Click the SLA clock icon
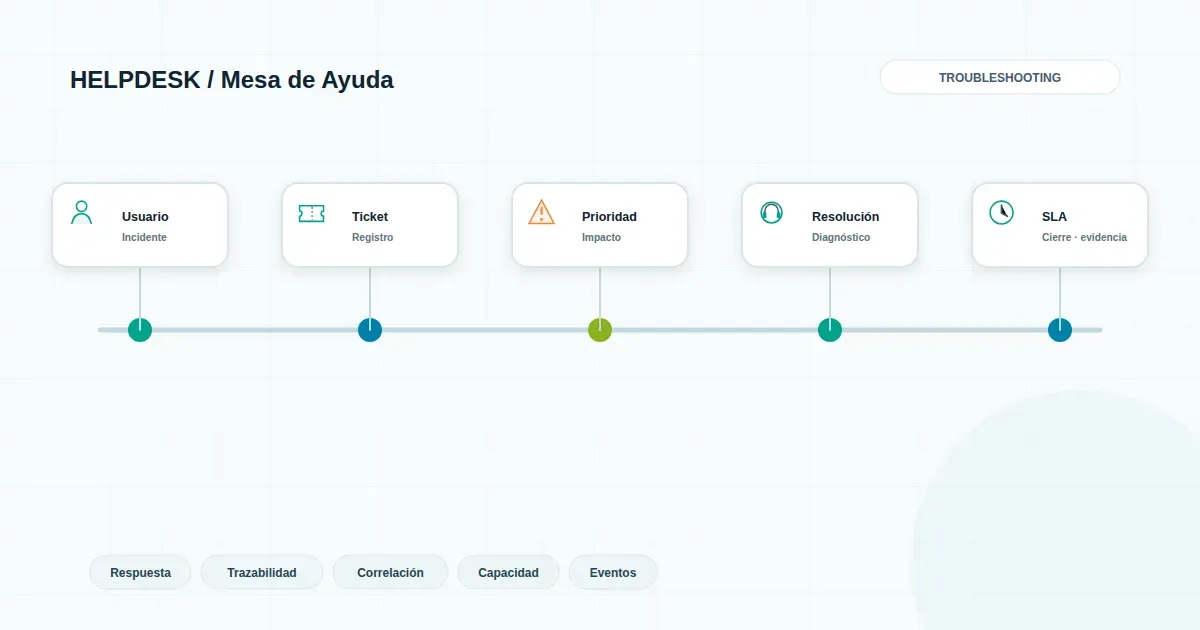Screen dimensions: 1200x630 coord(1001,212)
